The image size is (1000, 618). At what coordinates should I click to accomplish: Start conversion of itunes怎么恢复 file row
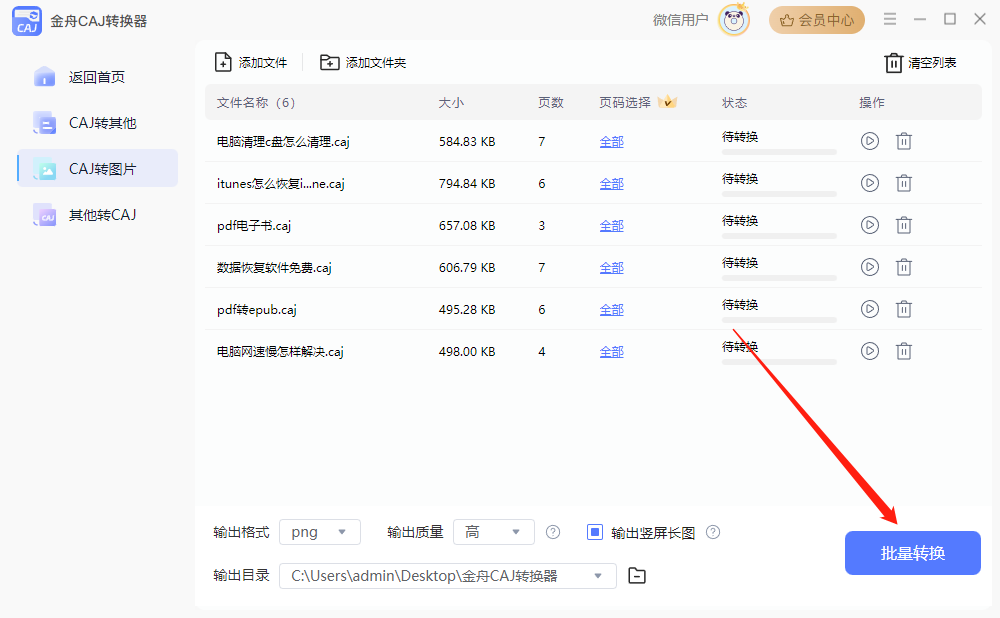[x=869, y=183]
